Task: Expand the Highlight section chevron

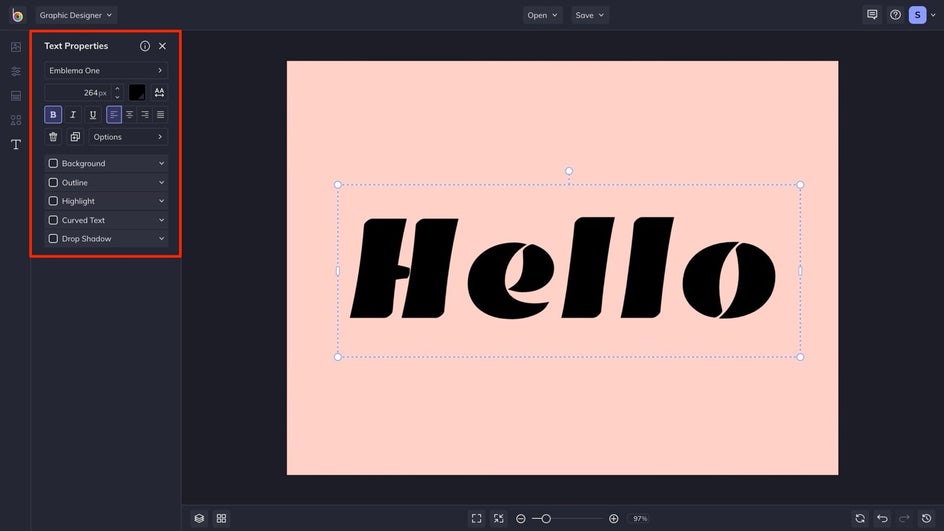Action: pyautogui.click(x=161, y=201)
